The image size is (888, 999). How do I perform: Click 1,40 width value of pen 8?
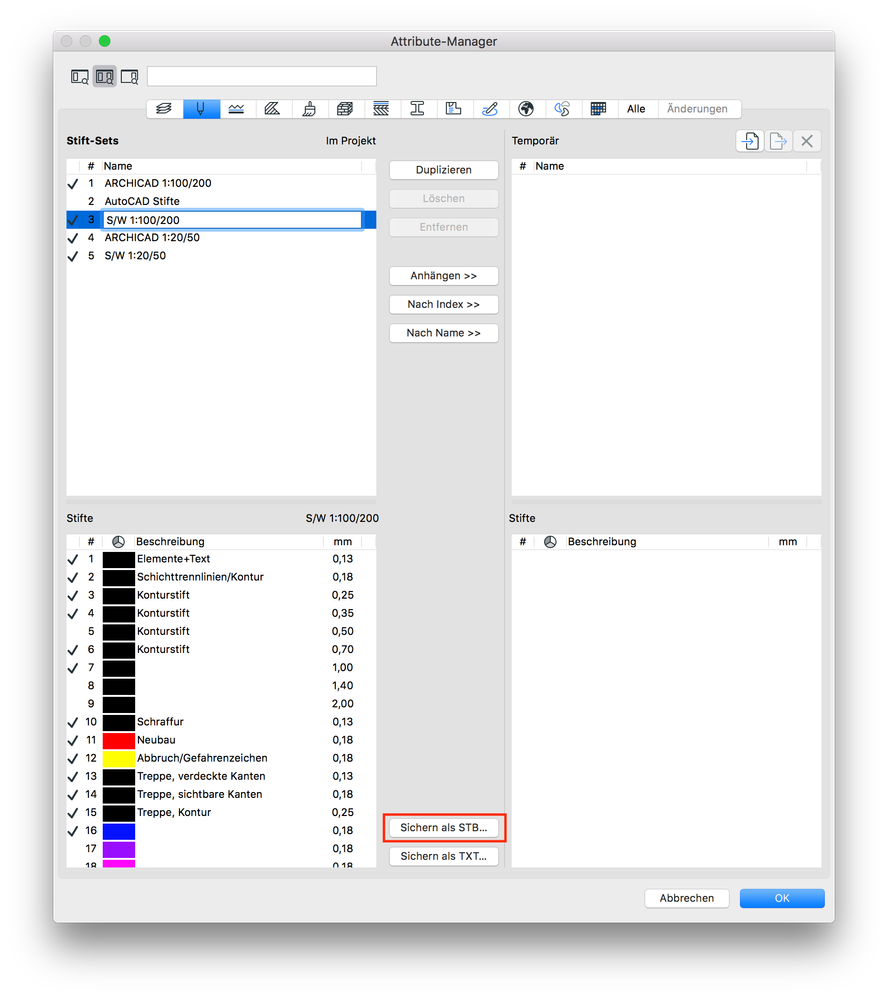click(343, 686)
